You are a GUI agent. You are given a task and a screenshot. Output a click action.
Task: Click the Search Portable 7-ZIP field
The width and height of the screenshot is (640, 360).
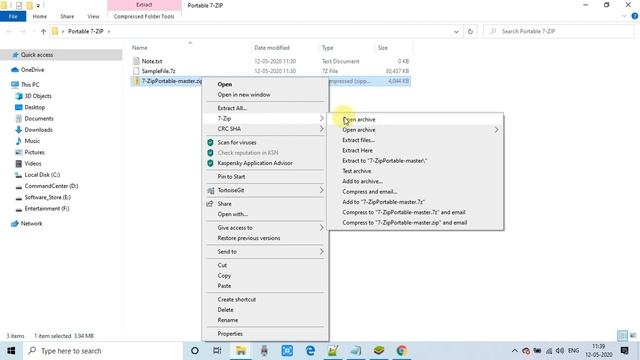(x=559, y=31)
